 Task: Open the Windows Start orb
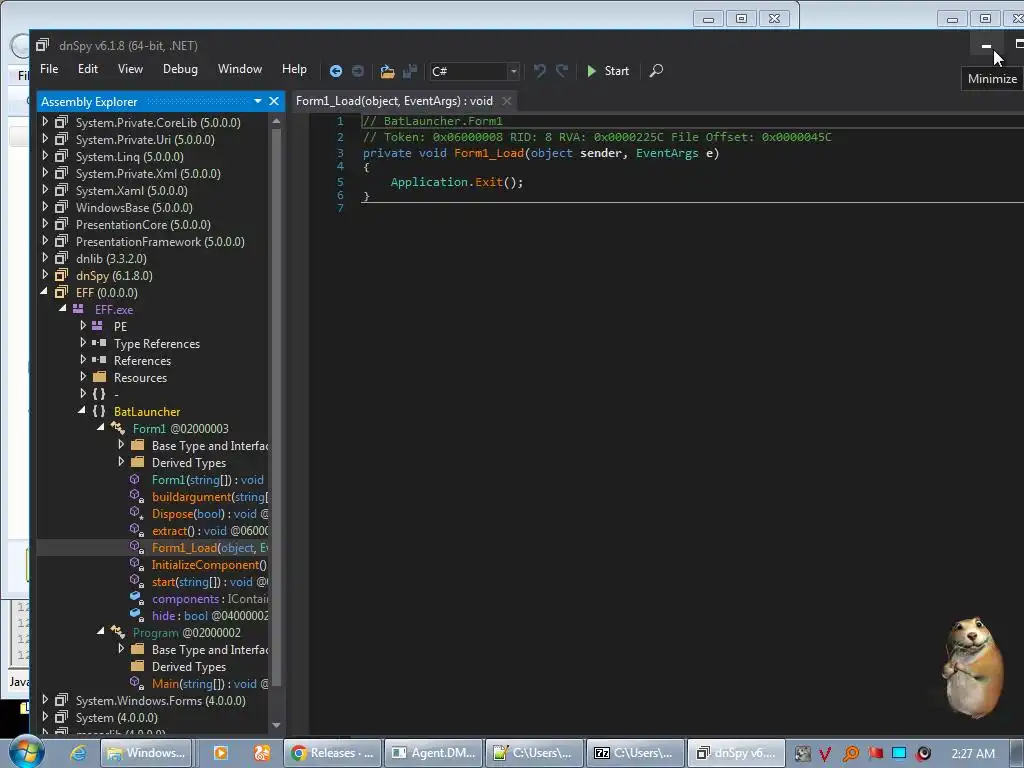coord(26,753)
